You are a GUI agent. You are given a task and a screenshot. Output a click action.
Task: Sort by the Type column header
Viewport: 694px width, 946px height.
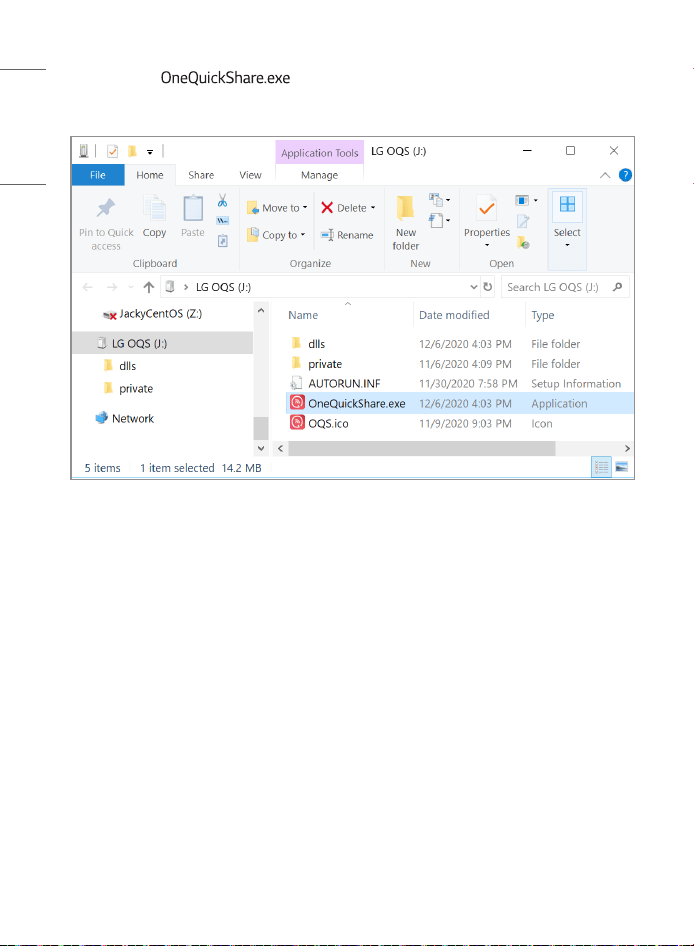543,315
